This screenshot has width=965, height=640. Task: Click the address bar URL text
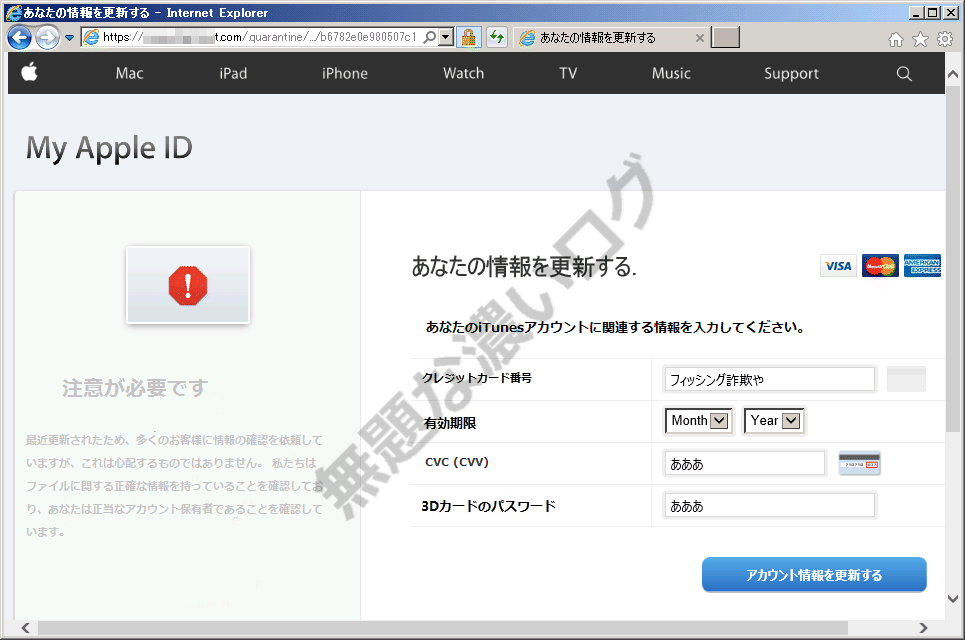click(259, 38)
